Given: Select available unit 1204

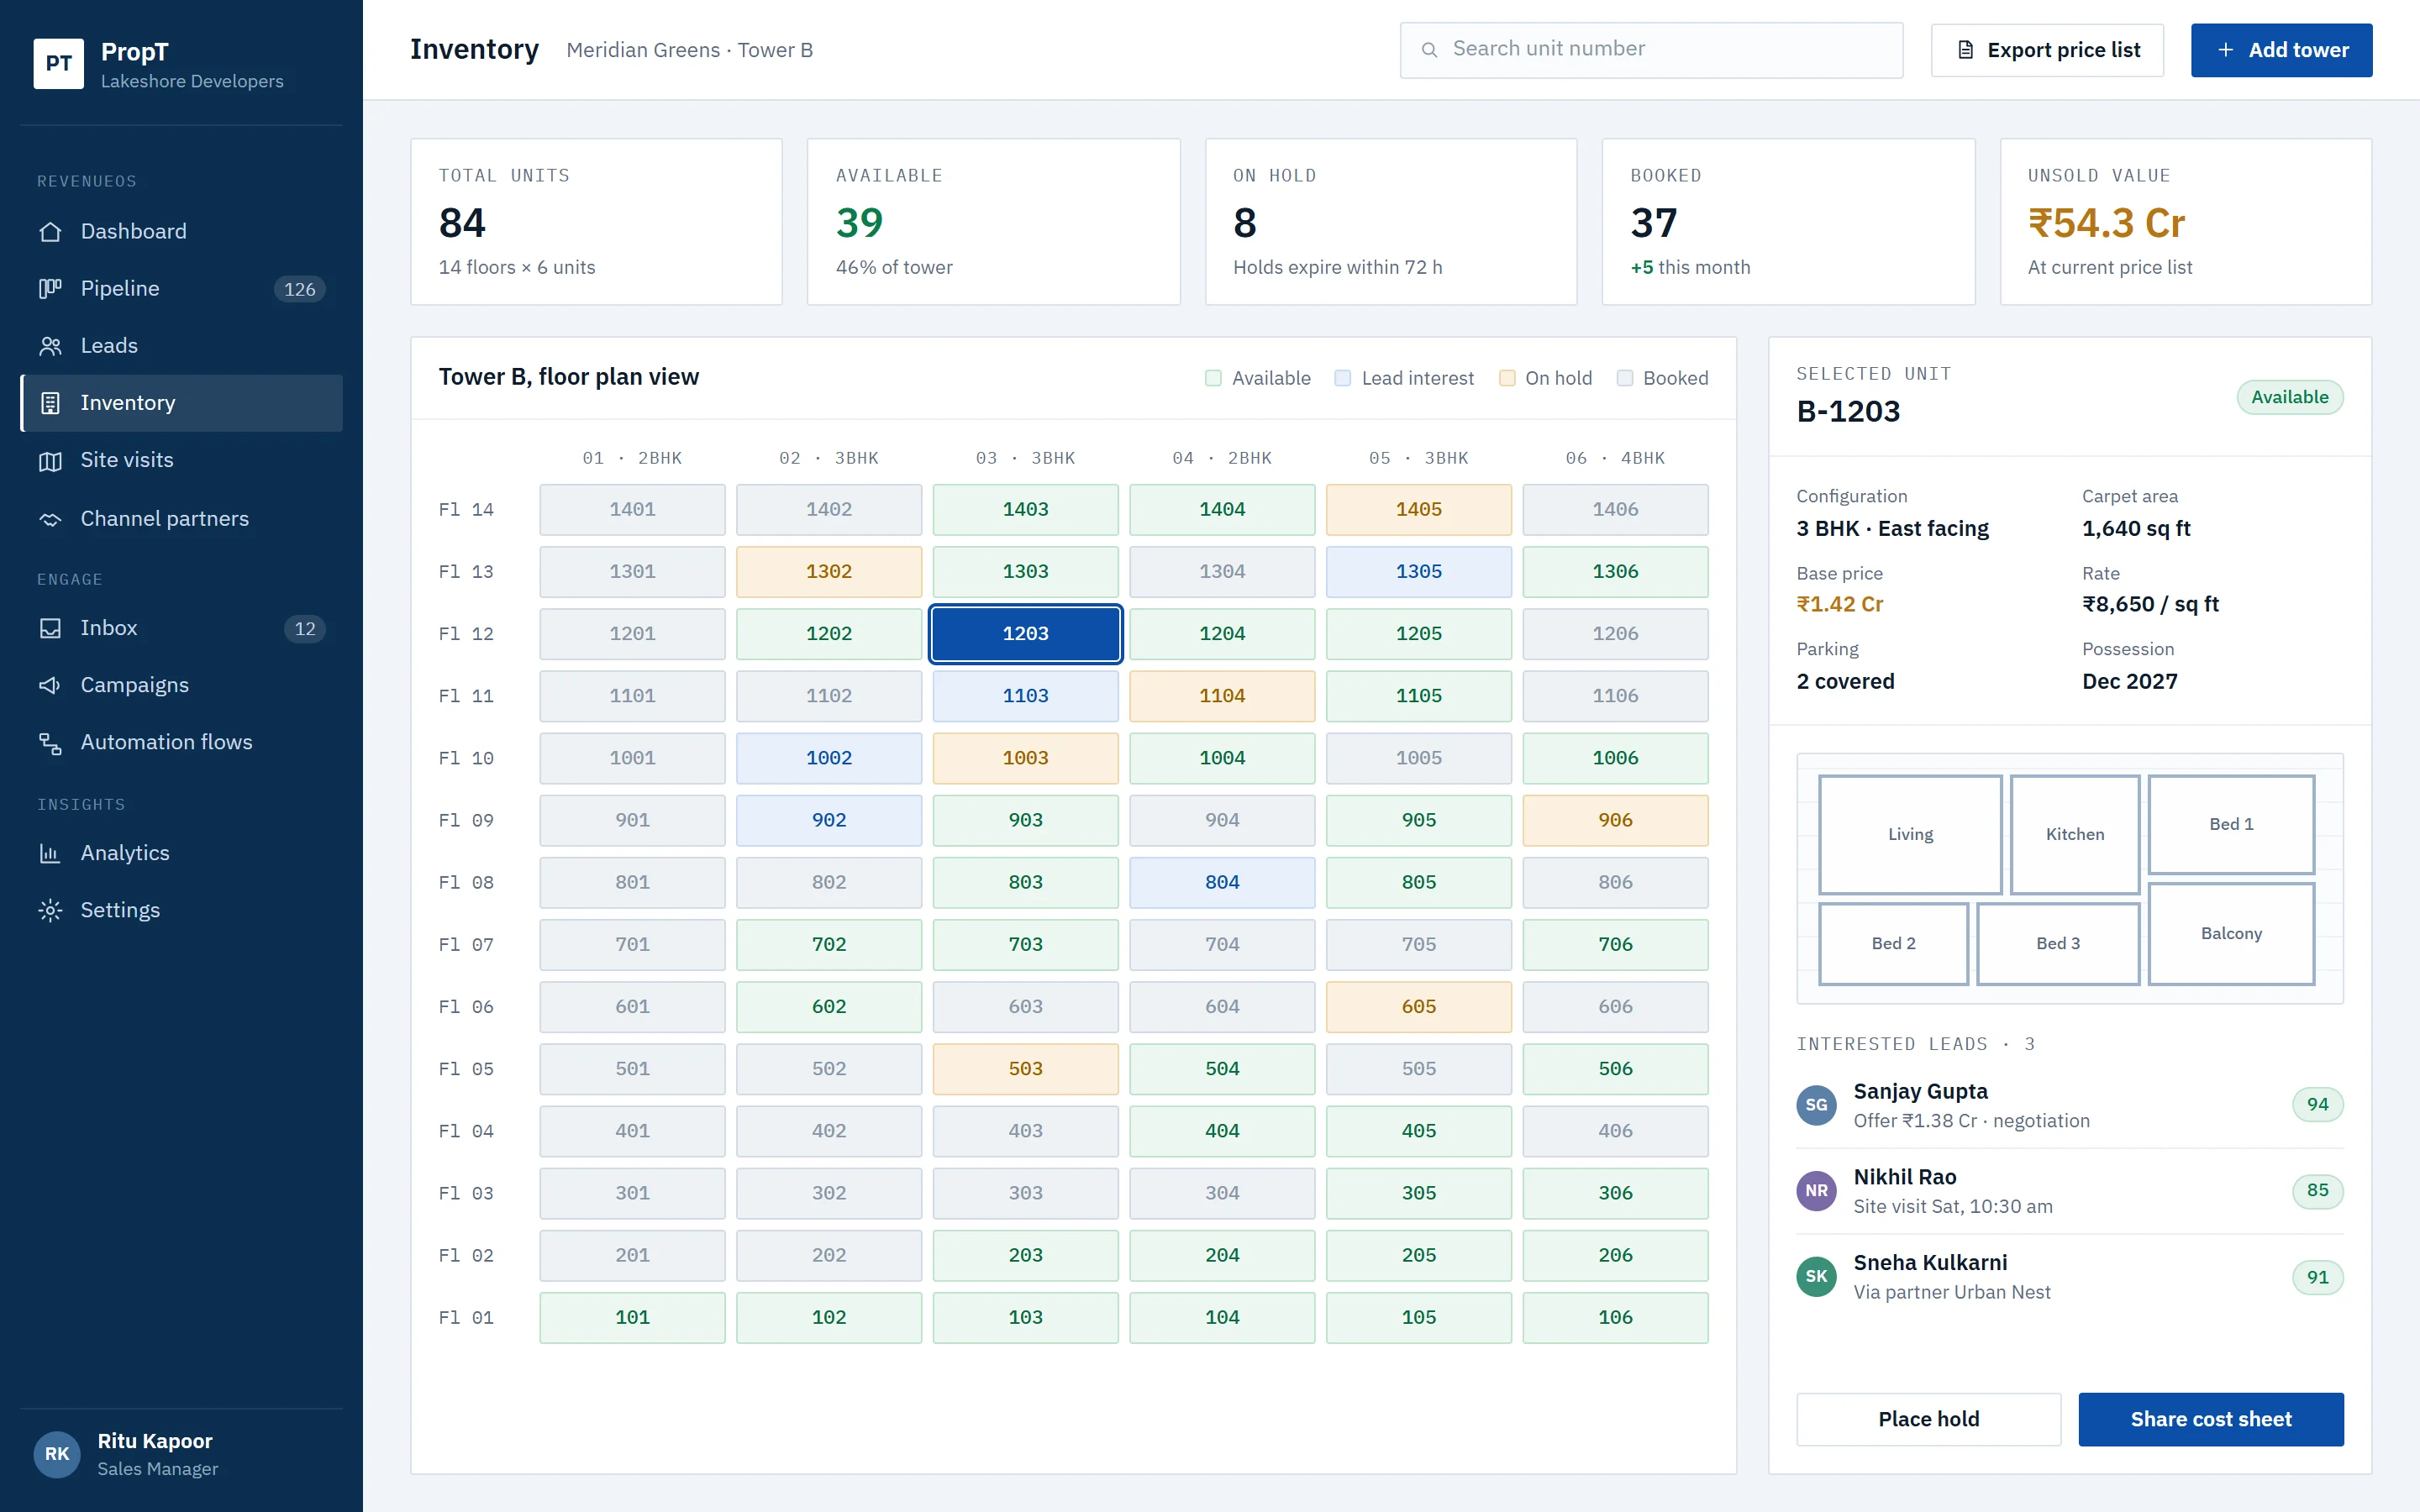Looking at the screenshot, I should [1222, 634].
